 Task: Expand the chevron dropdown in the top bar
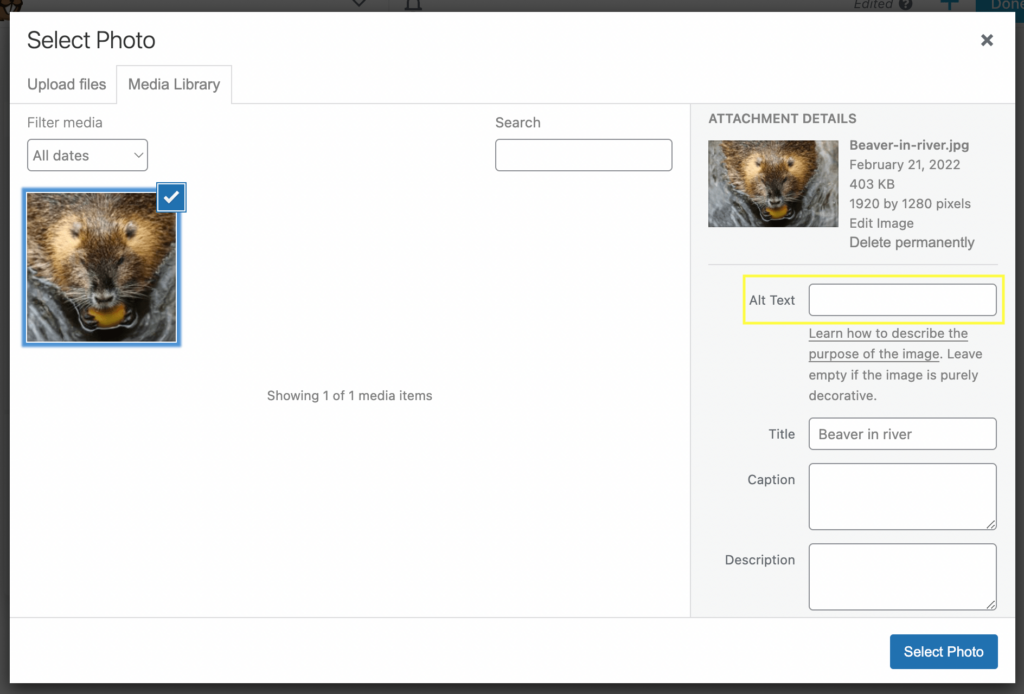pos(357,5)
